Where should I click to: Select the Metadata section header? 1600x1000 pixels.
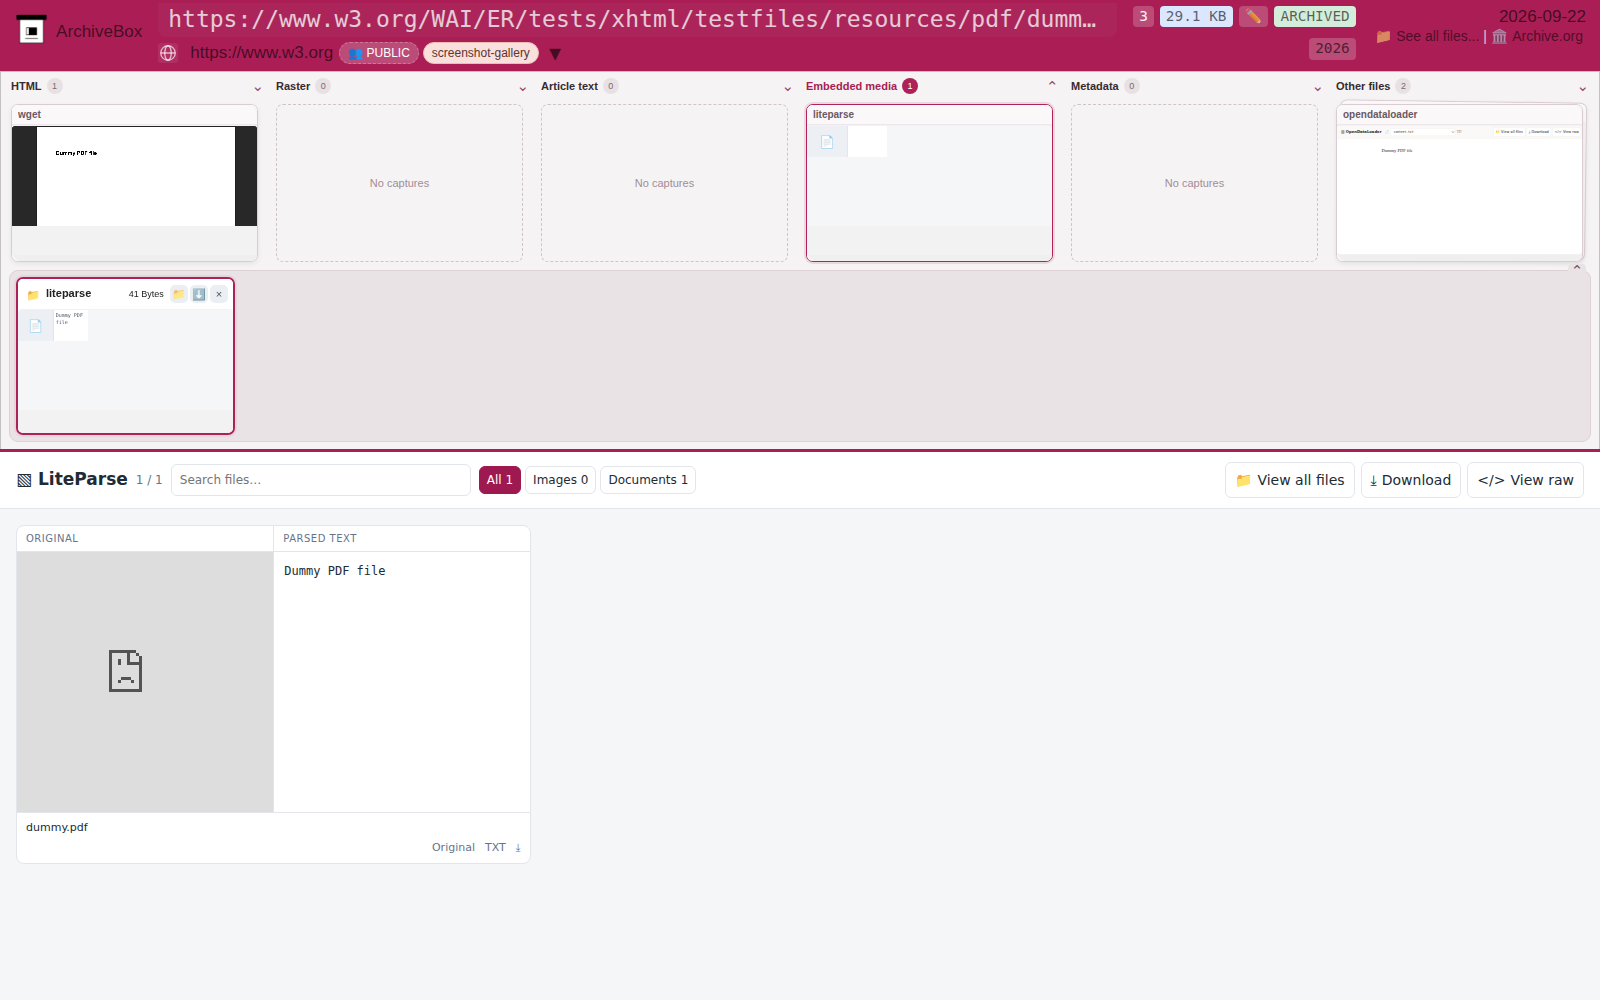point(1095,86)
